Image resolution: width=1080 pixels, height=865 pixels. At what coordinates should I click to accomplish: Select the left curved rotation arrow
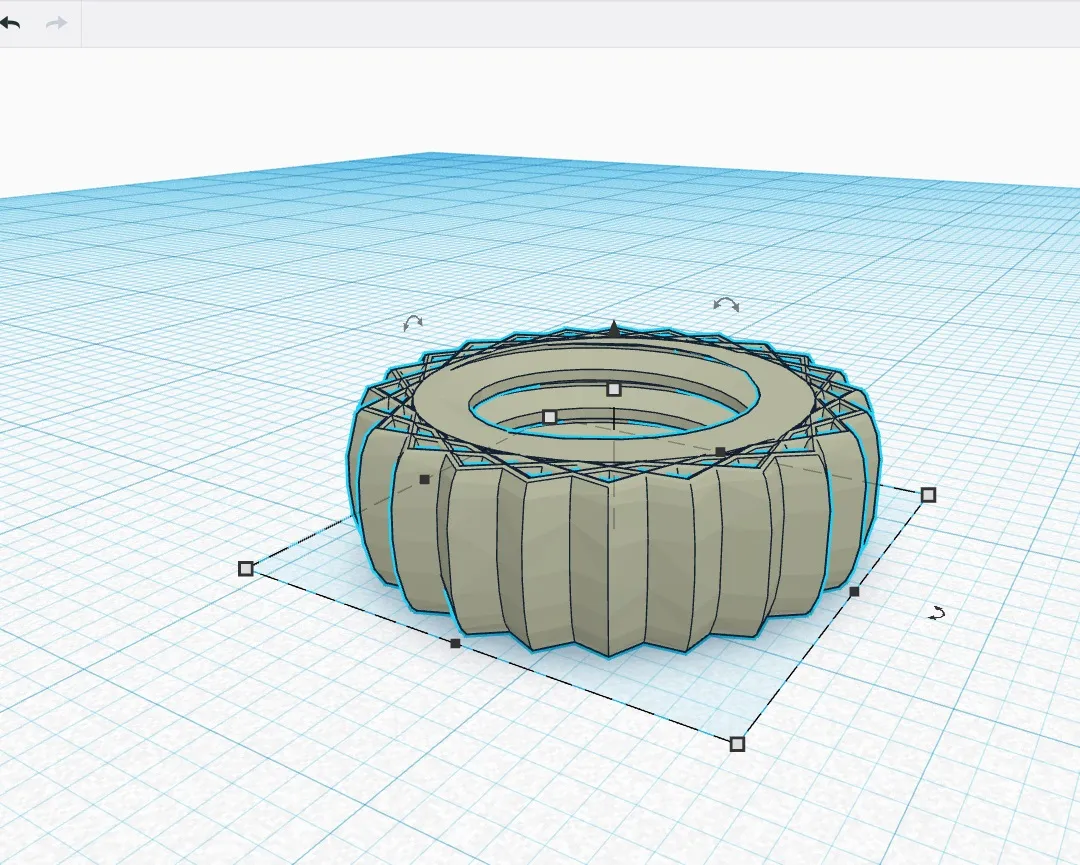point(412,324)
